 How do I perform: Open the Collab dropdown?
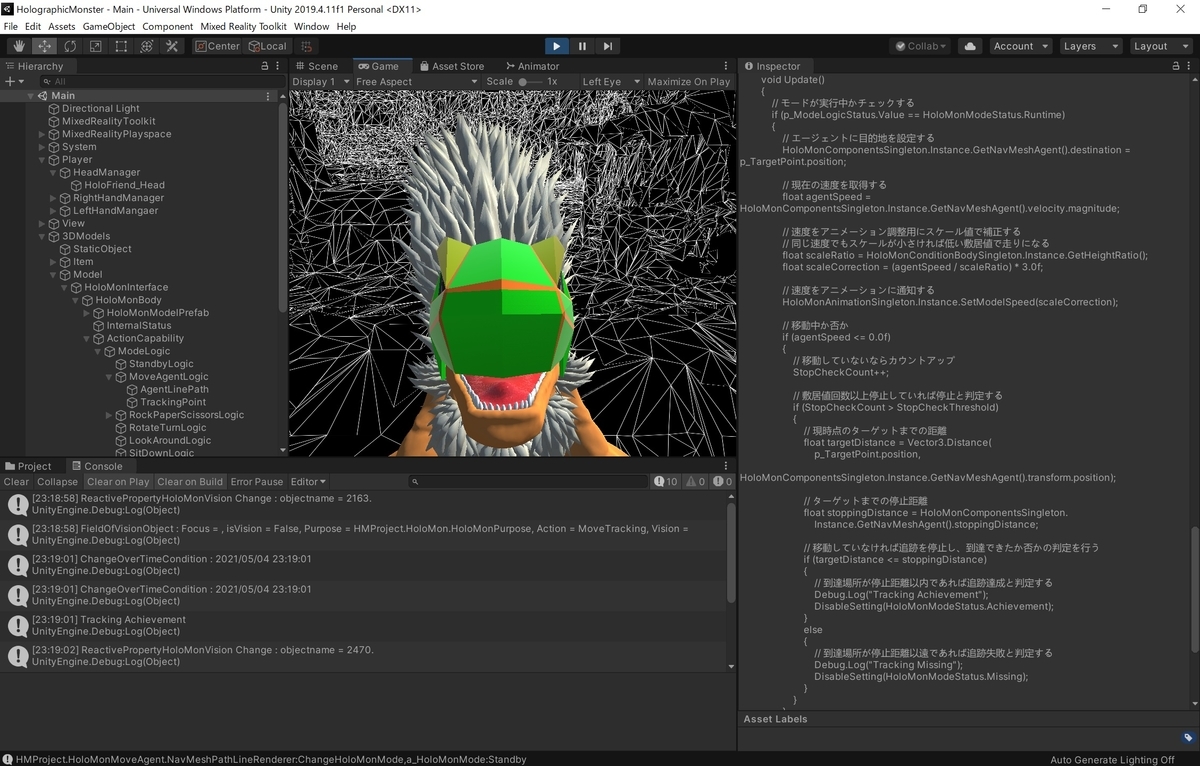[920, 46]
